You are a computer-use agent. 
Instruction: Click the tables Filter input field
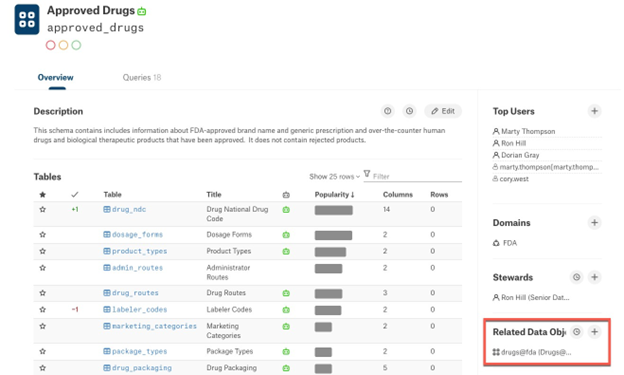[x=413, y=176]
